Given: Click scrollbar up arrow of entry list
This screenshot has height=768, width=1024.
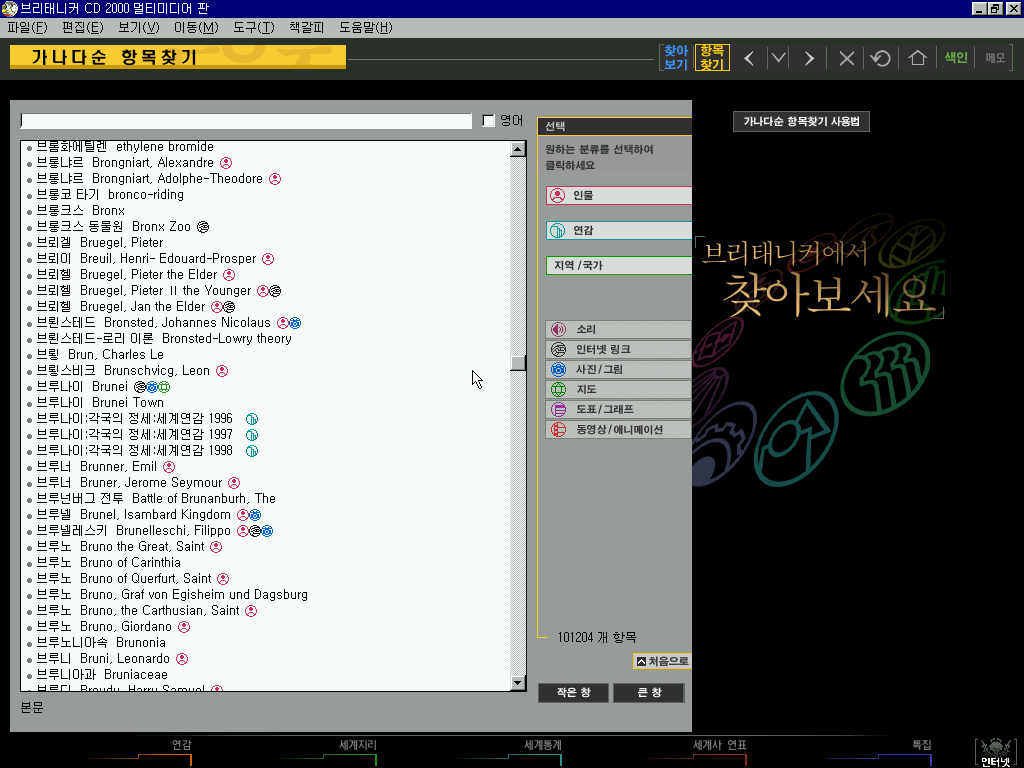Looking at the screenshot, I should point(518,149).
